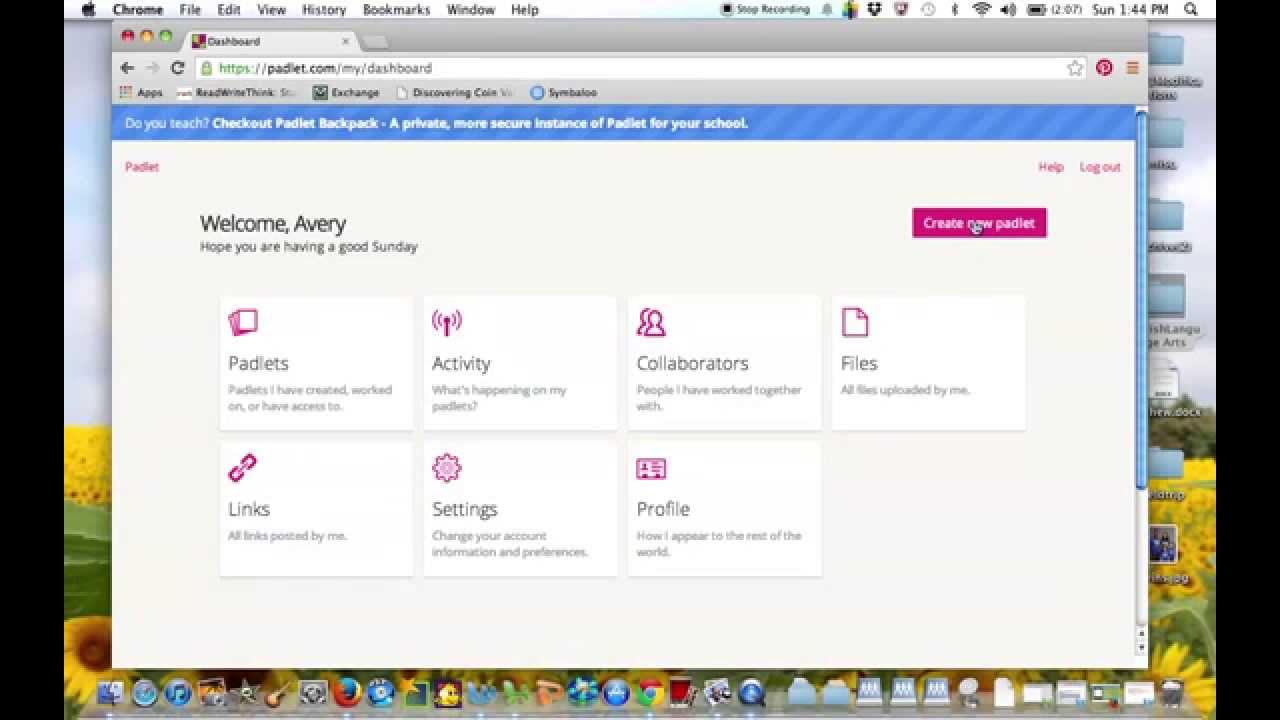Click the Settings card title
Image resolution: width=1280 pixels, height=720 pixels.
coord(465,509)
